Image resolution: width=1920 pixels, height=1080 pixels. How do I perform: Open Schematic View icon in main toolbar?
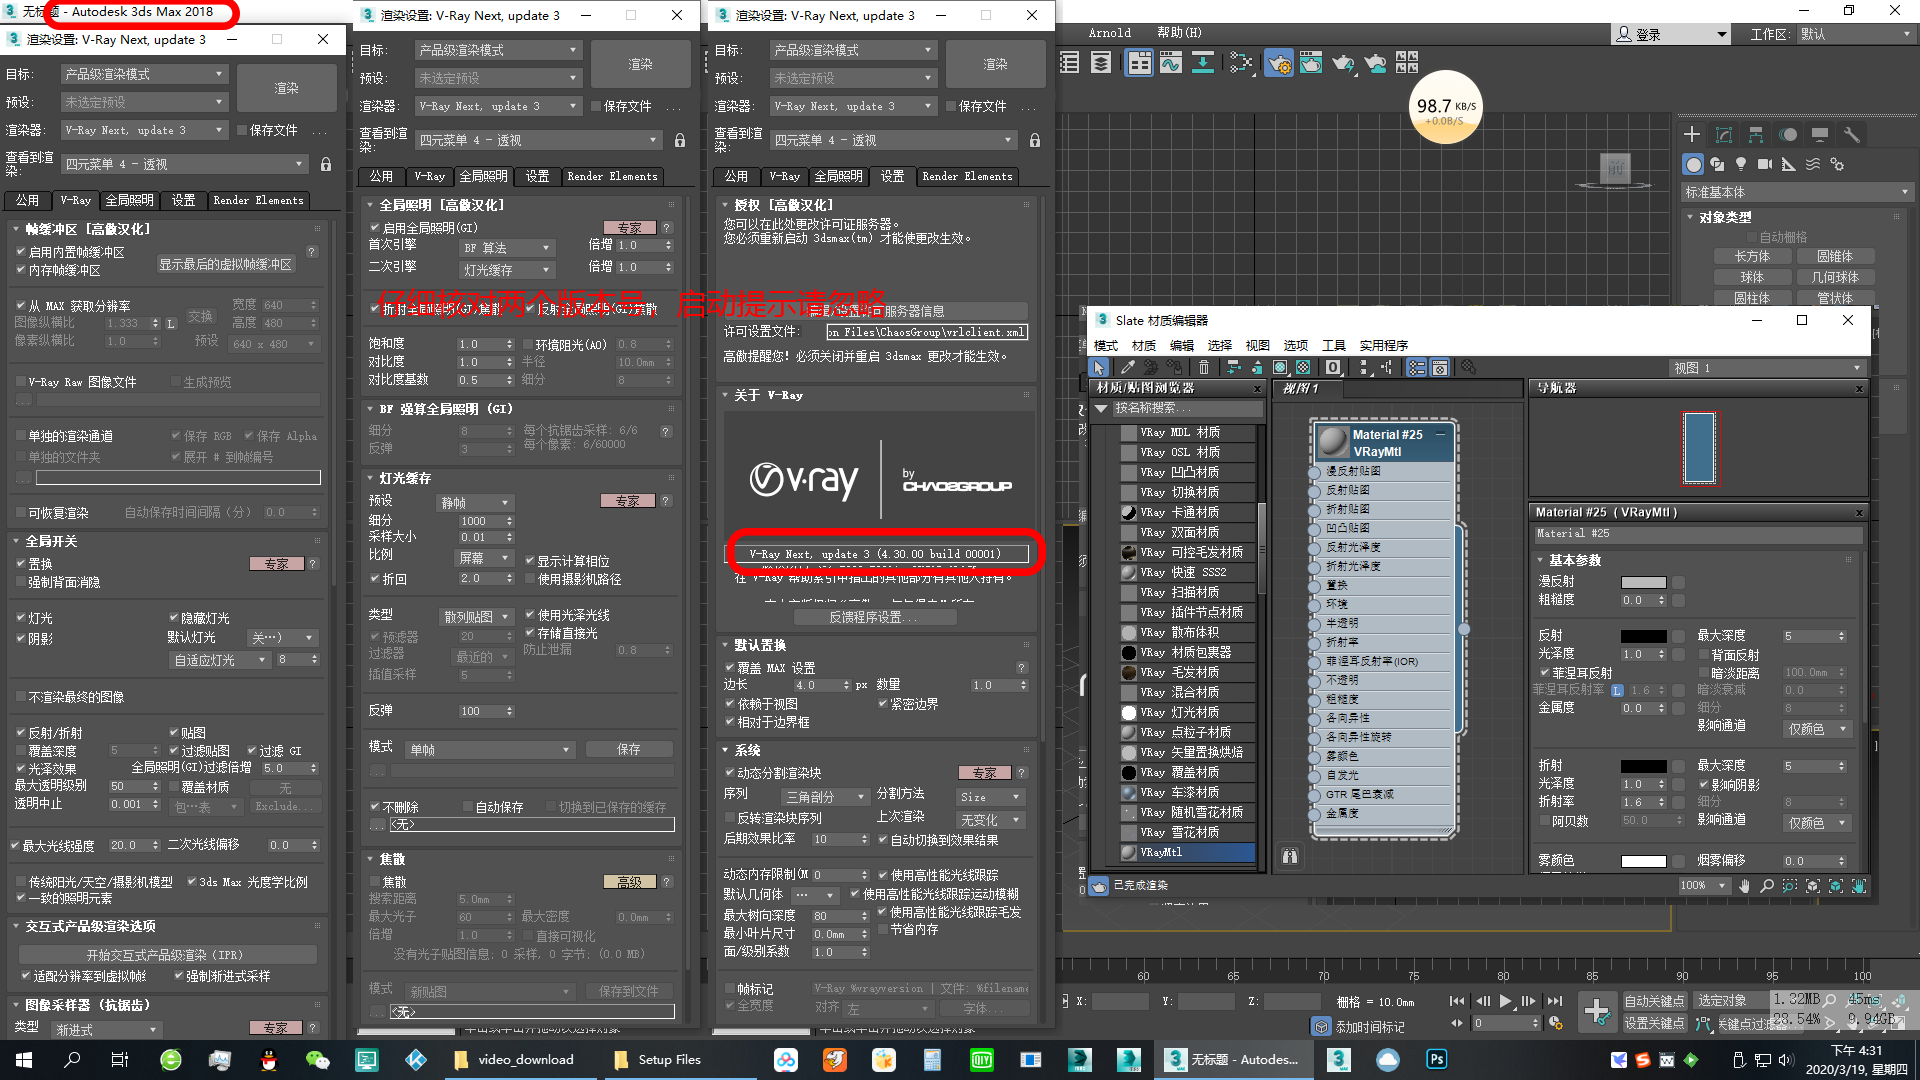tap(1203, 63)
